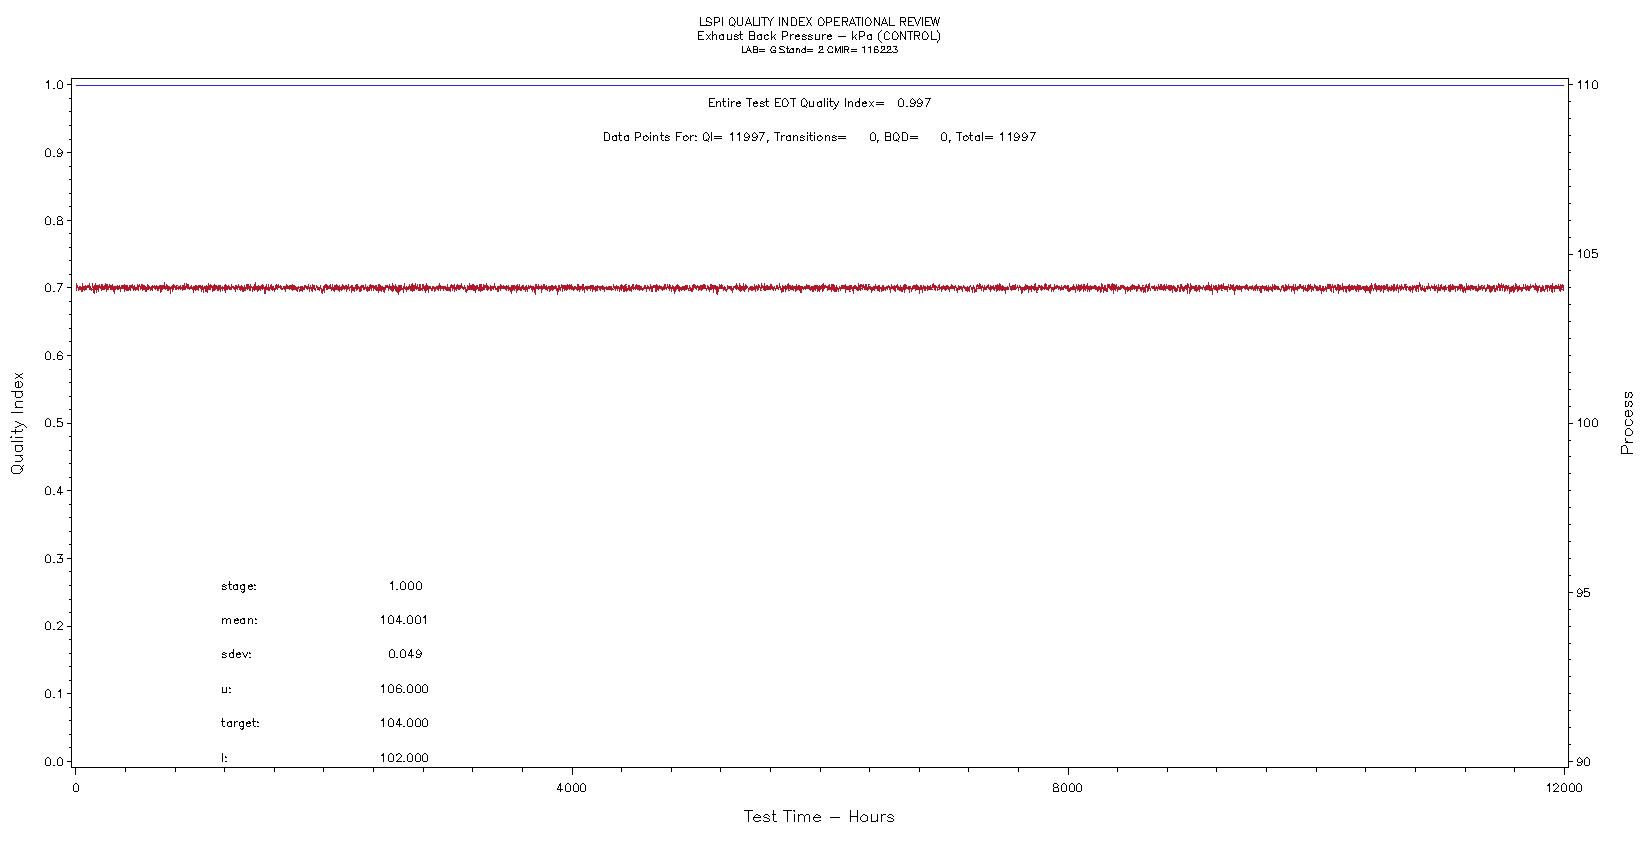Click the upper limit value 106.000
This screenshot has width=1648, height=845.
pyautogui.click(x=404, y=689)
